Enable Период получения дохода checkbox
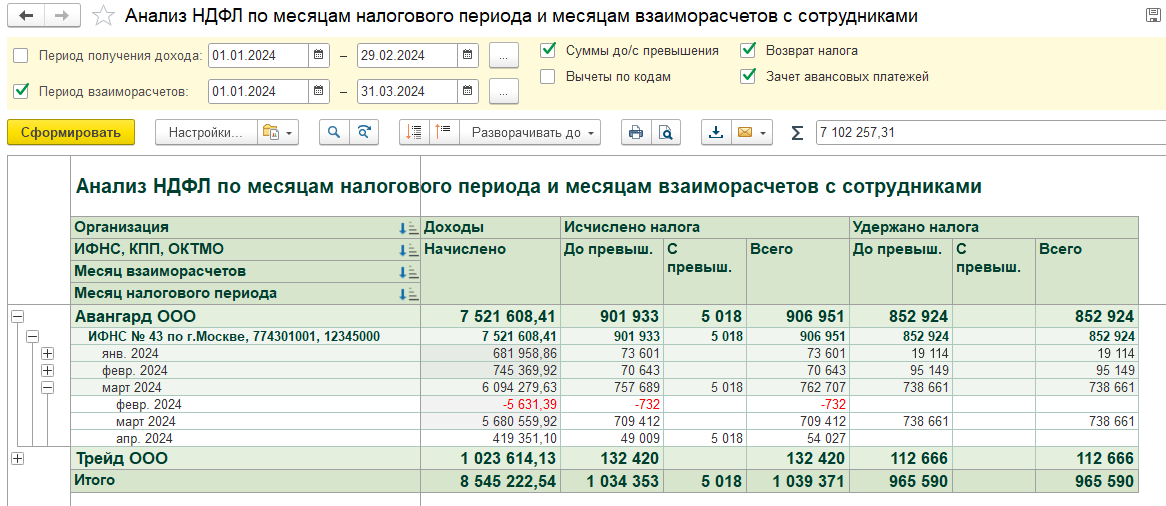This screenshot has height=506, width=1166. [x=21, y=56]
